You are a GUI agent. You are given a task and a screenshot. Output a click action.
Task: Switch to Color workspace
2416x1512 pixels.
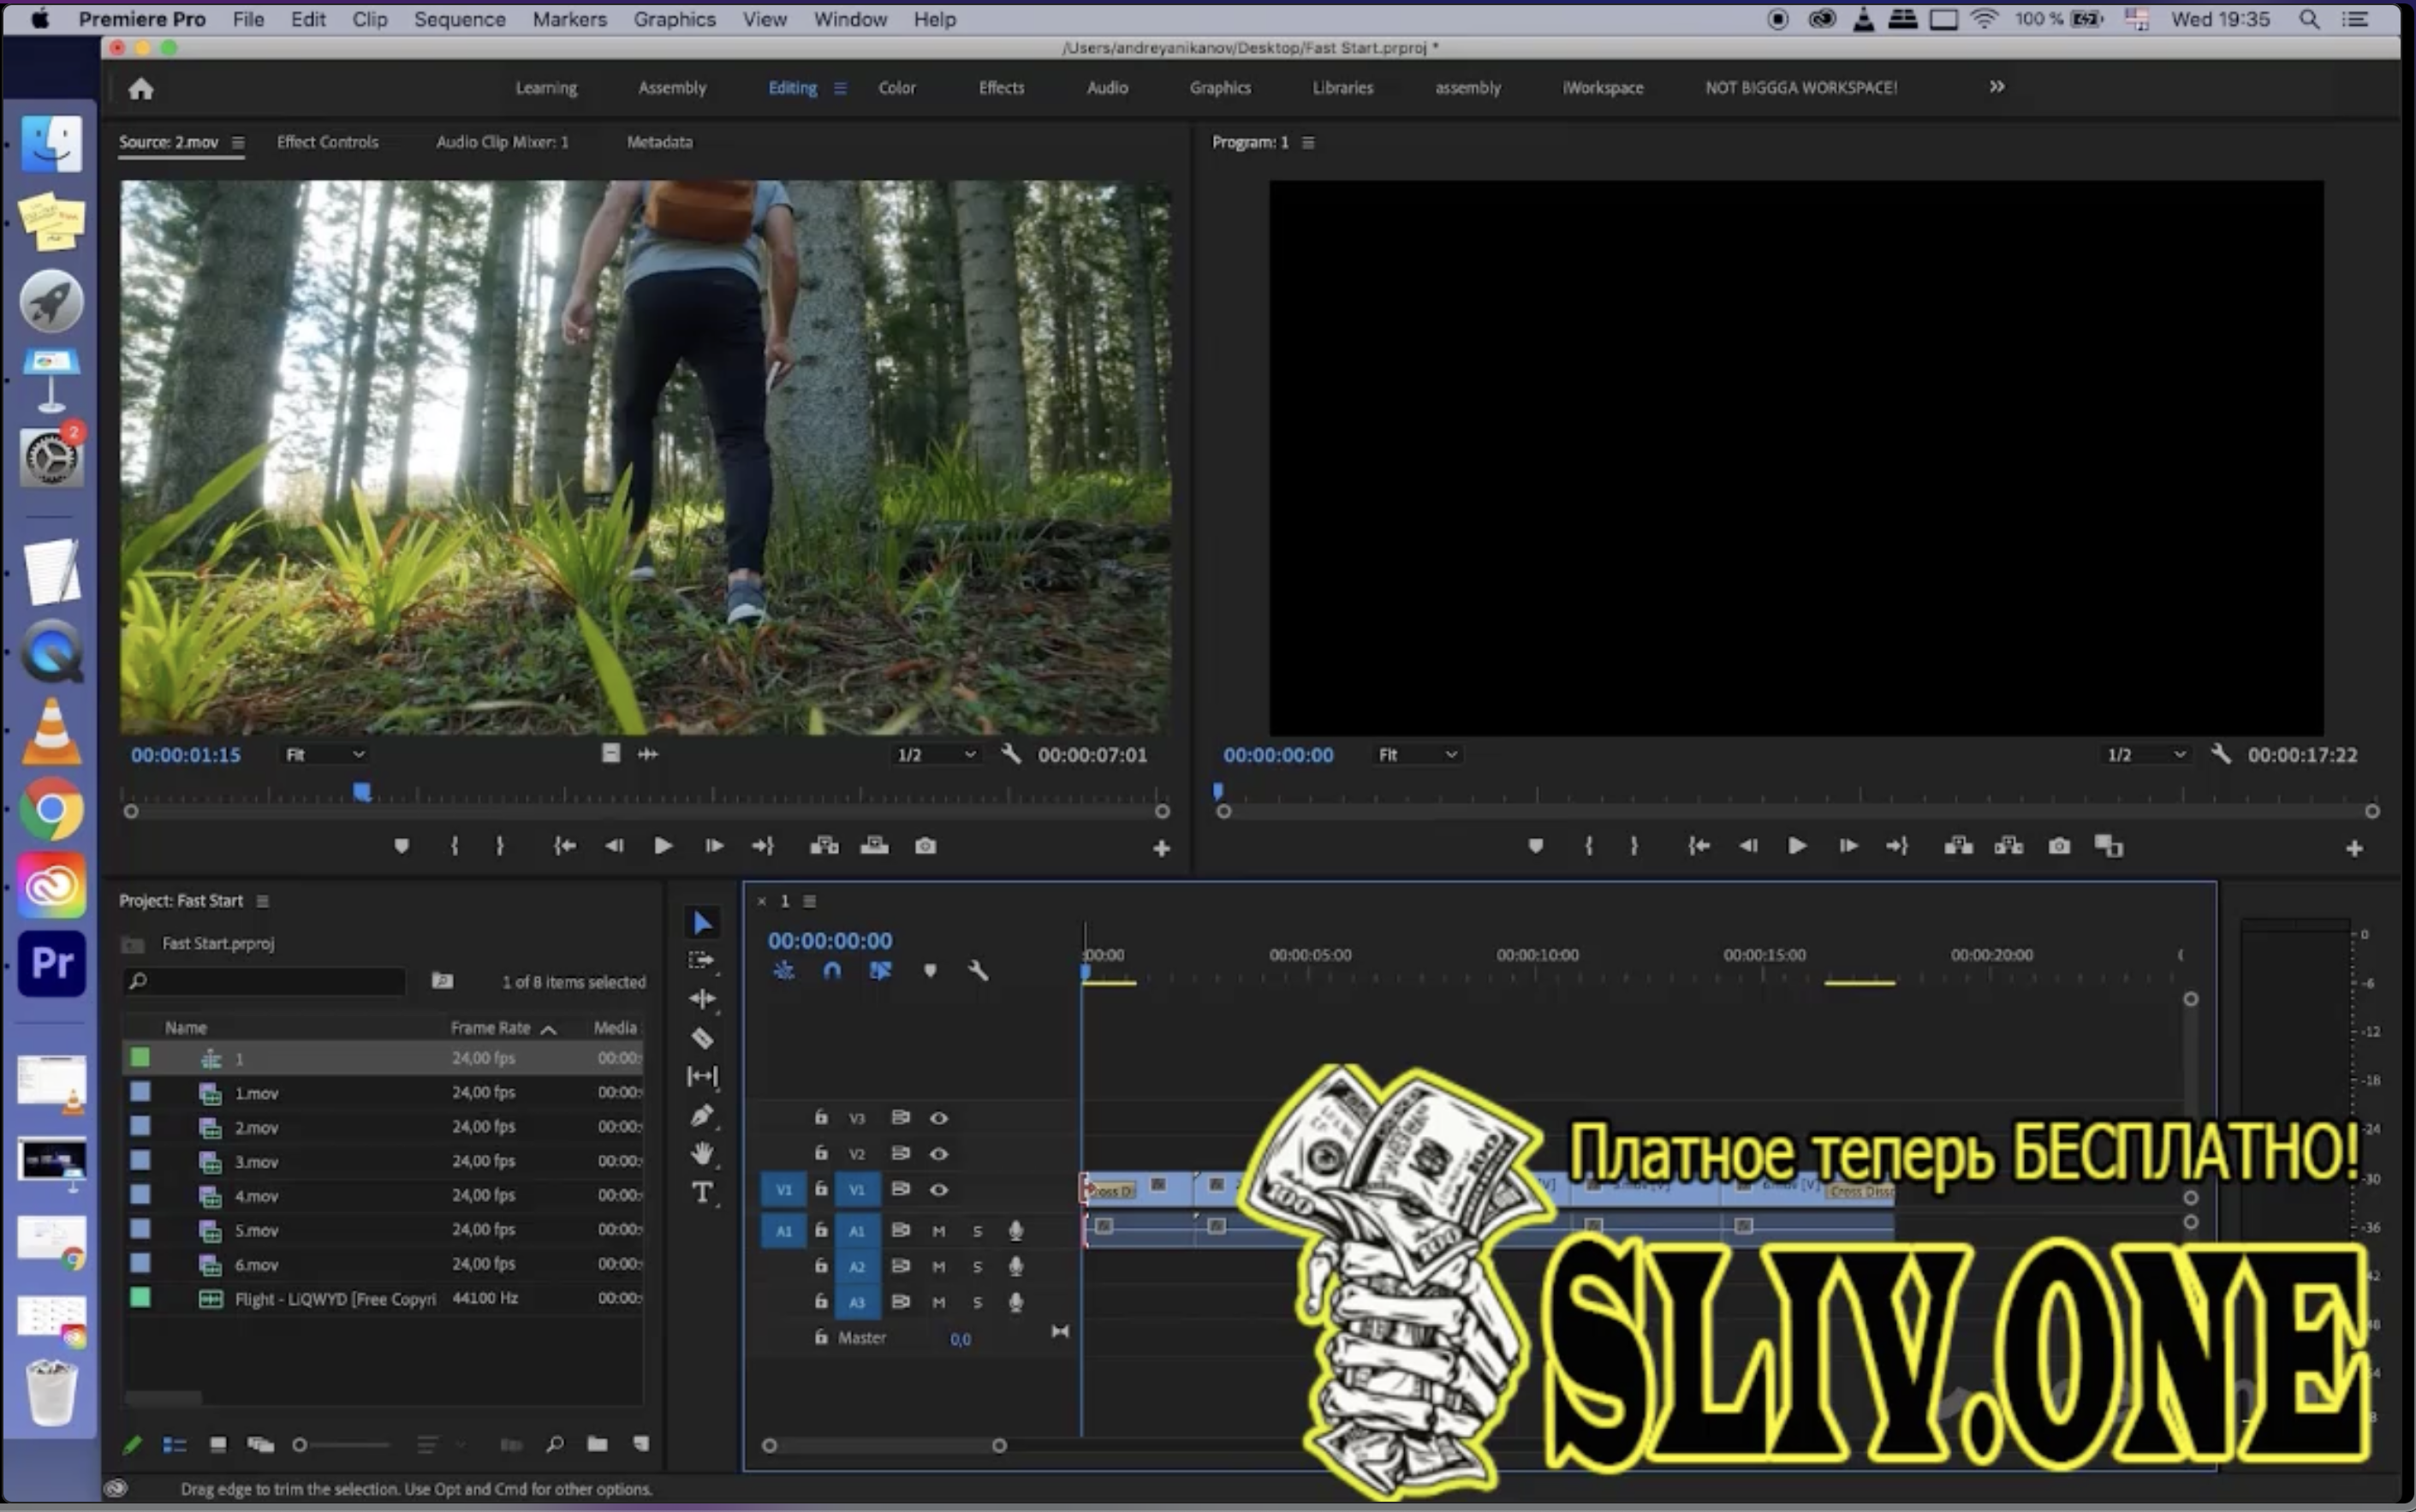pos(897,88)
